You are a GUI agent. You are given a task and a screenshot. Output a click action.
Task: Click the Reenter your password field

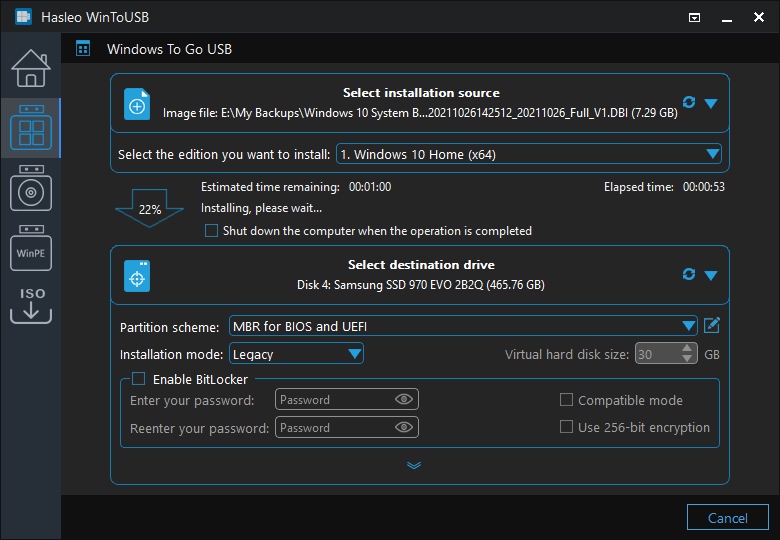coord(347,427)
